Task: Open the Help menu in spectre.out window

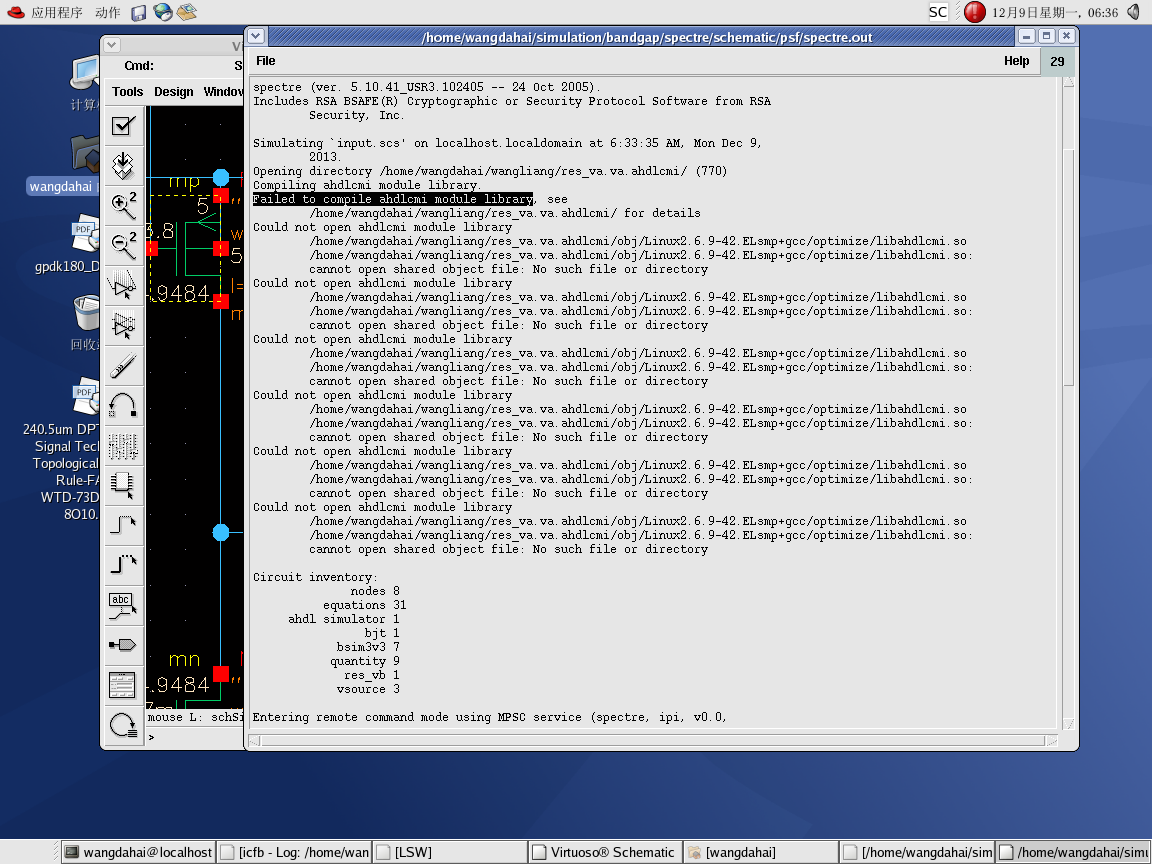Action: (x=1017, y=61)
